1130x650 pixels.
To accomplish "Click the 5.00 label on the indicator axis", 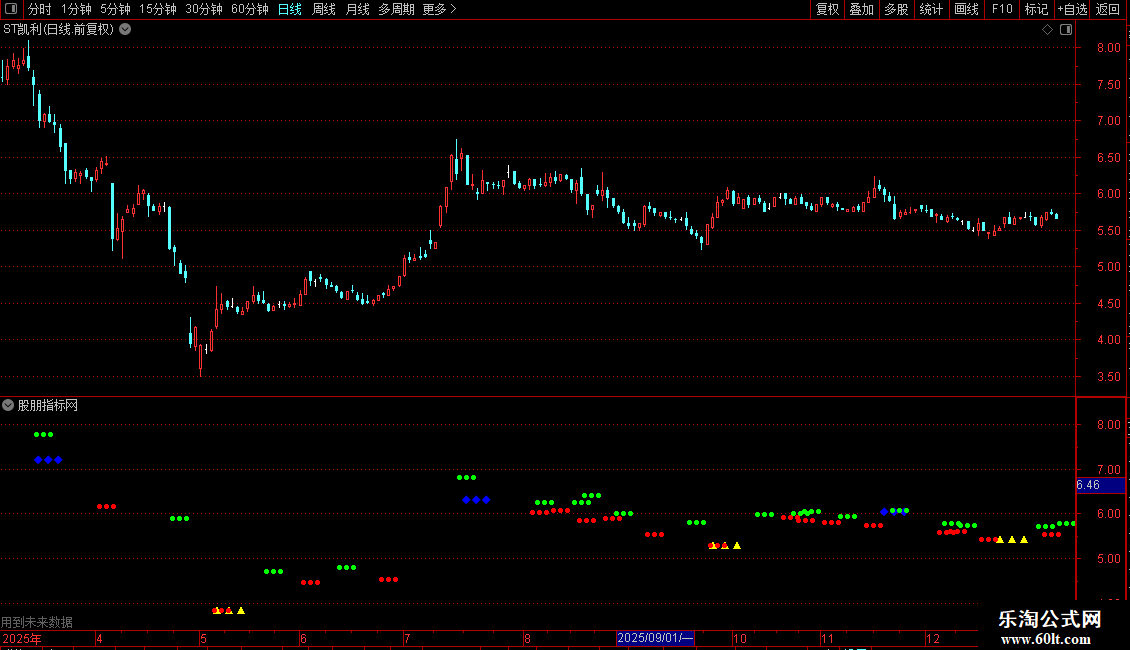I will click(x=1108, y=558).
